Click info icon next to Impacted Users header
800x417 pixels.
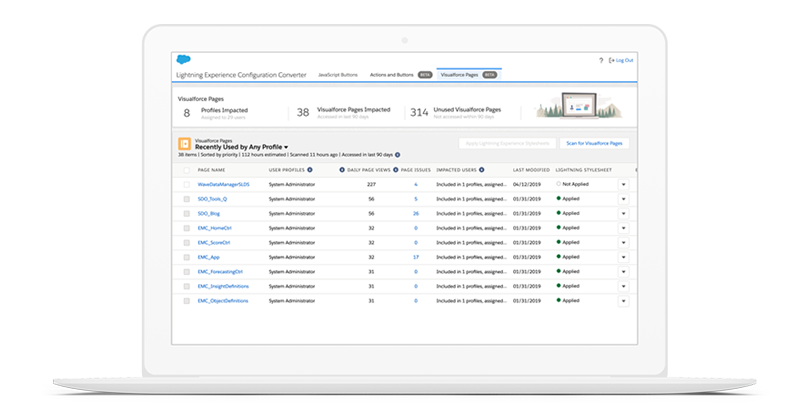[x=479, y=170]
